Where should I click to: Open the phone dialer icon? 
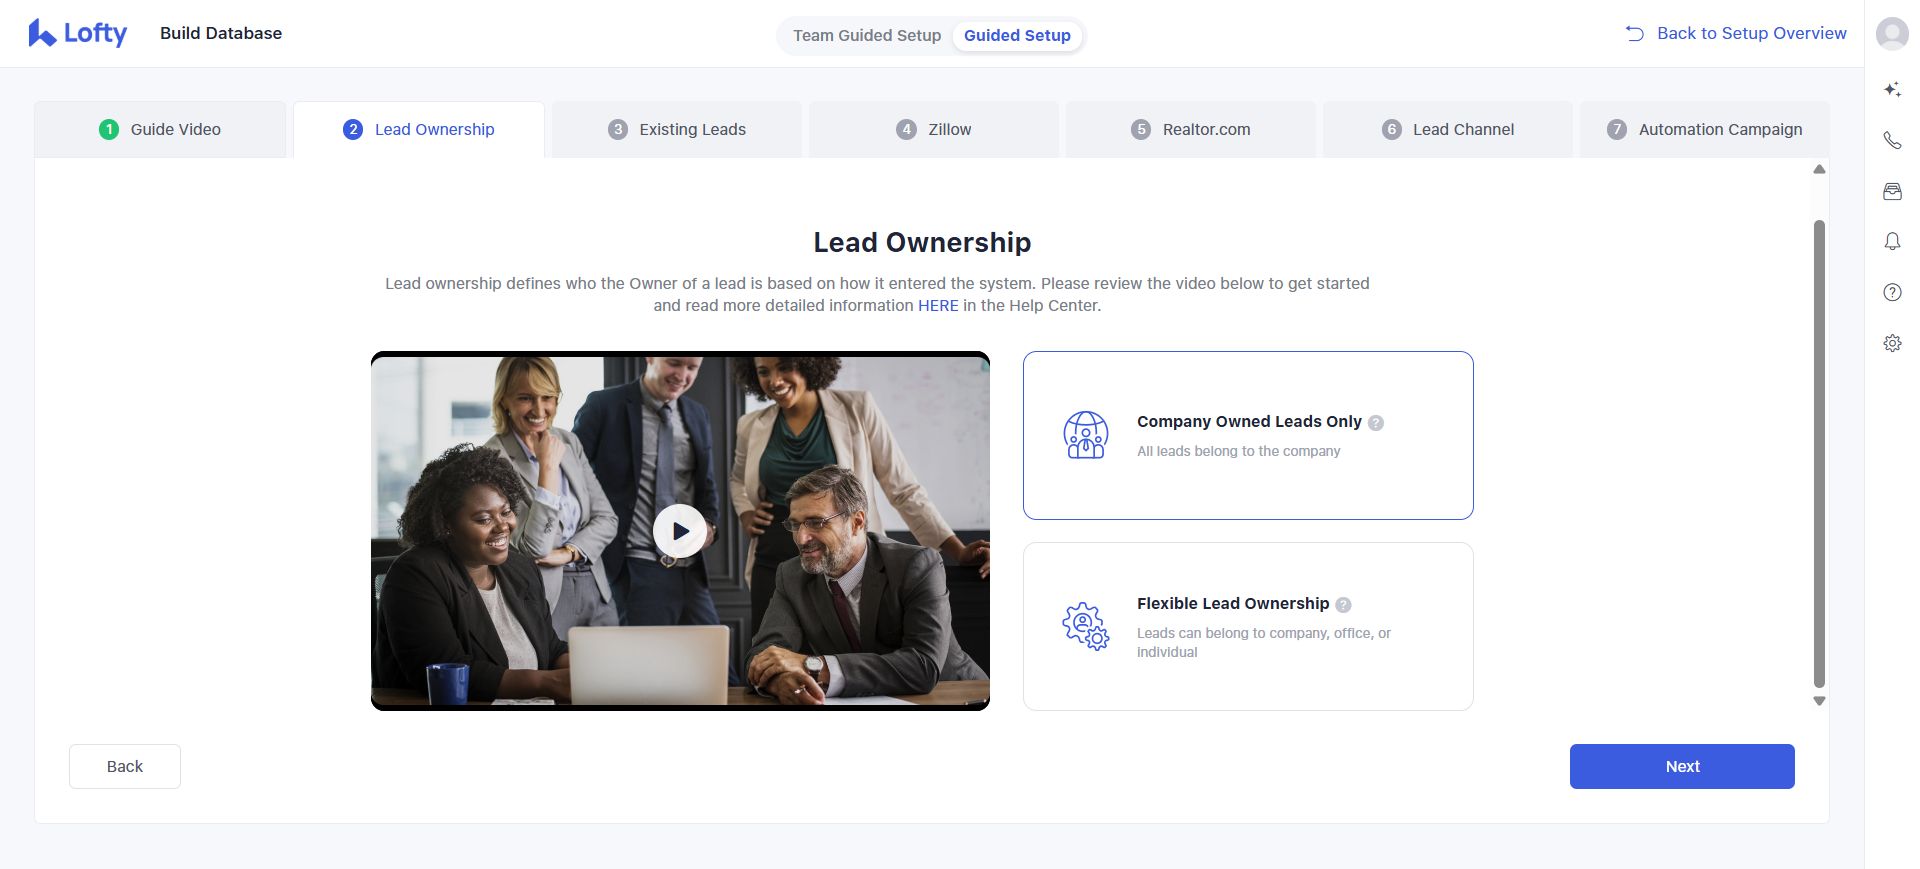[x=1892, y=141]
